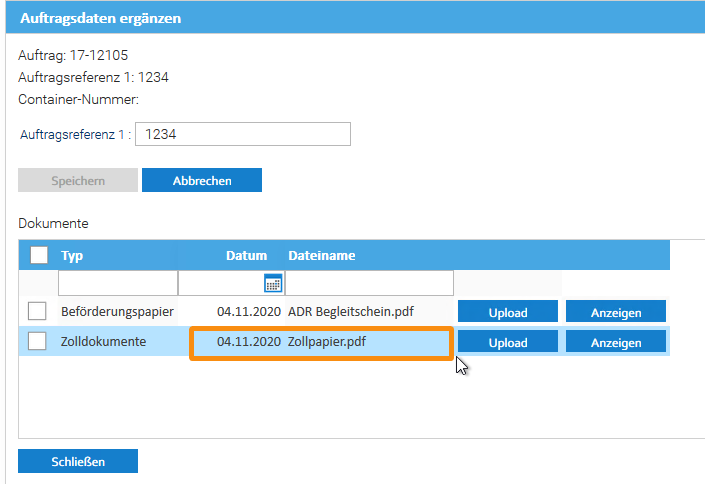Click the Speichern button
The height and width of the screenshot is (484, 705).
(x=78, y=180)
